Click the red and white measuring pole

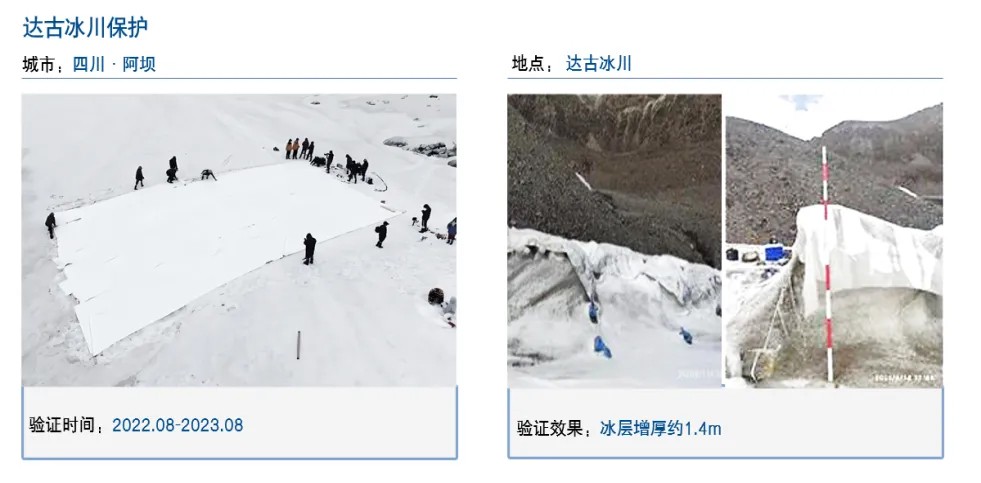coord(827,263)
